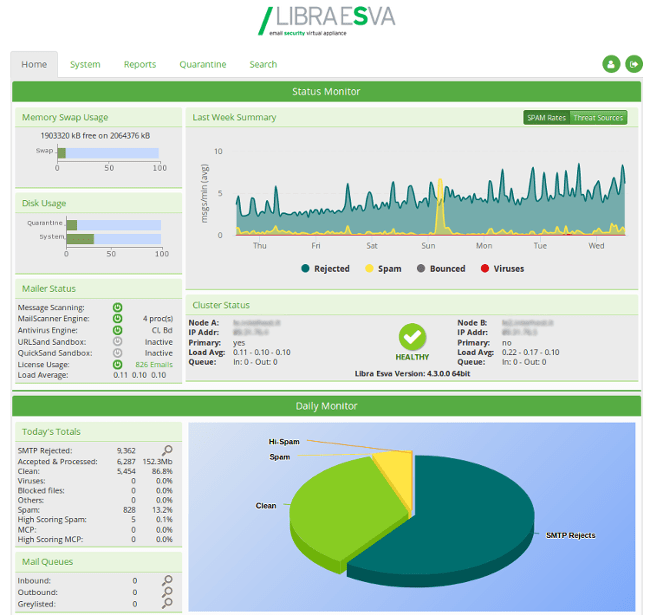This screenshot has width=650, height=615.
Task: Toggle Bounced series in chart legend
Action: click(441, 269)
